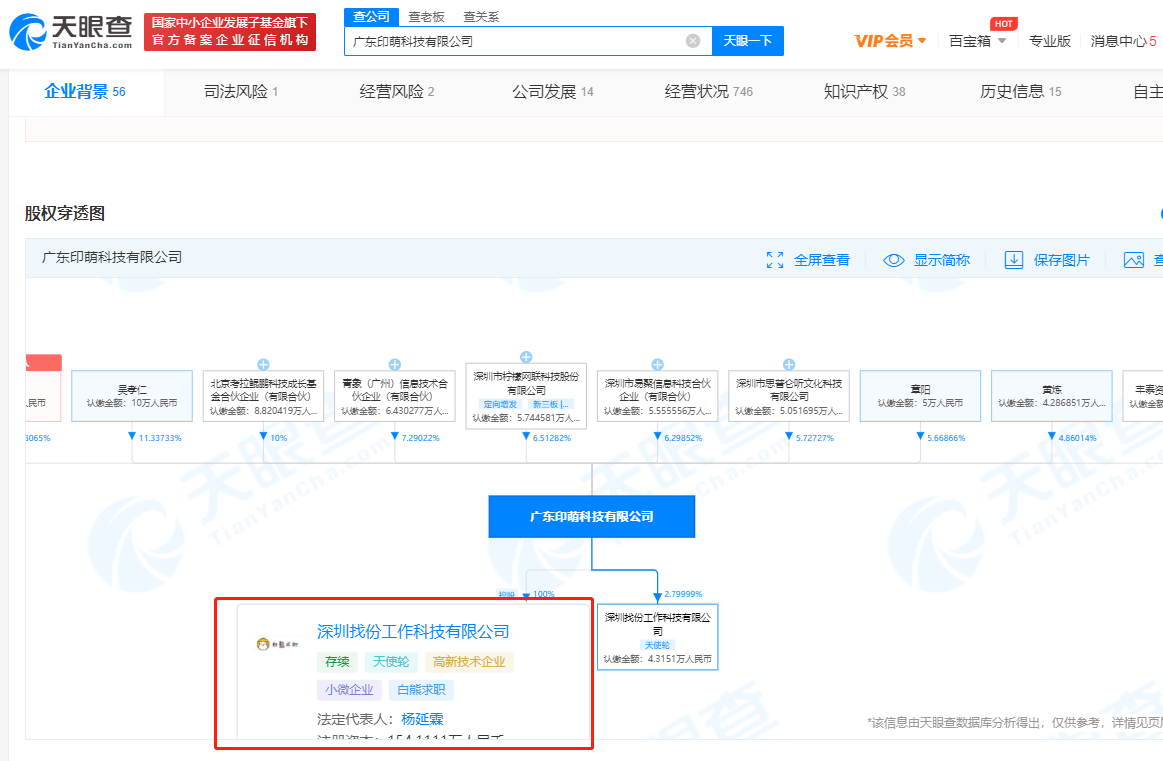
Task: Click the 天眼一下 search button
Action: 747,40
